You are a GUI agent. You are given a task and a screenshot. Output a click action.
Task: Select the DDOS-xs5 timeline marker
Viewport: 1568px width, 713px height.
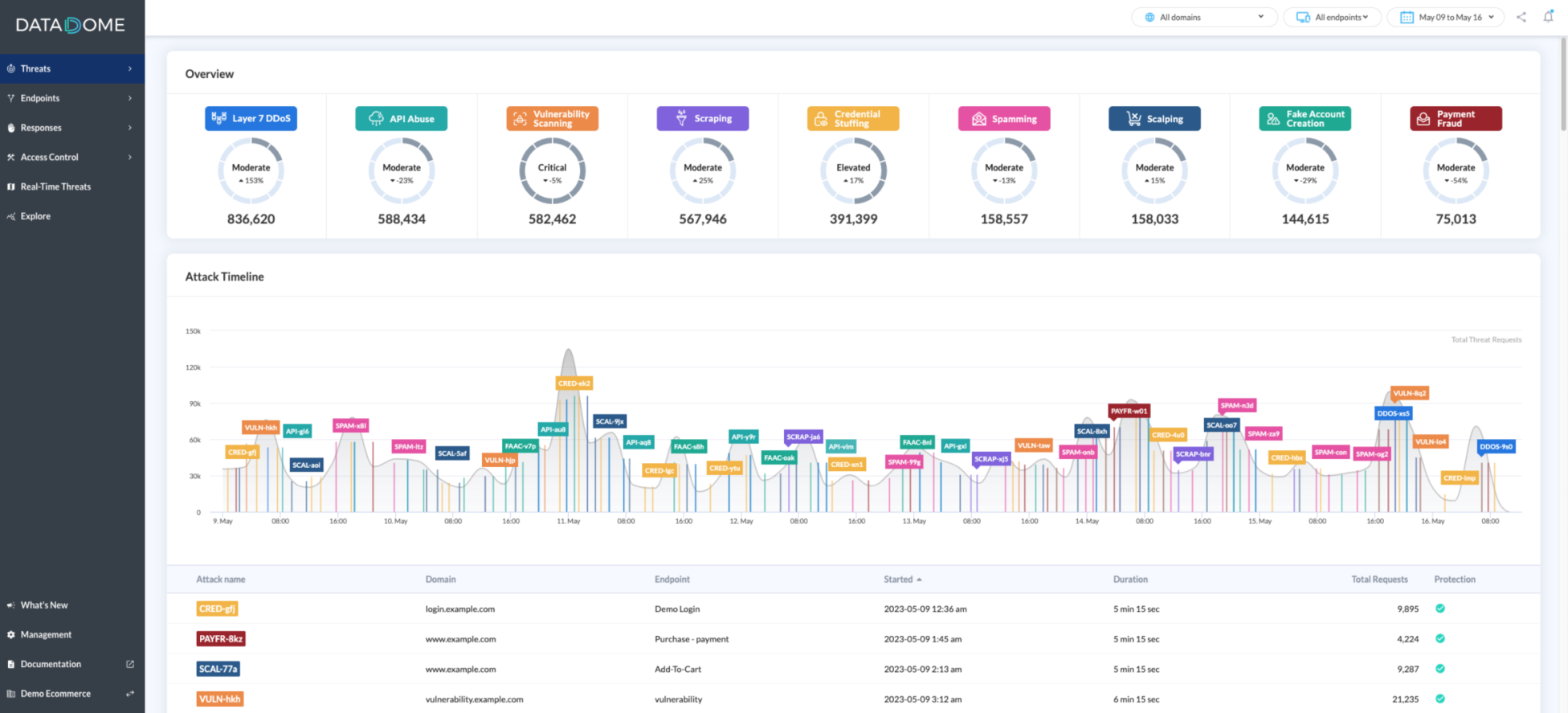point(1394,413)
